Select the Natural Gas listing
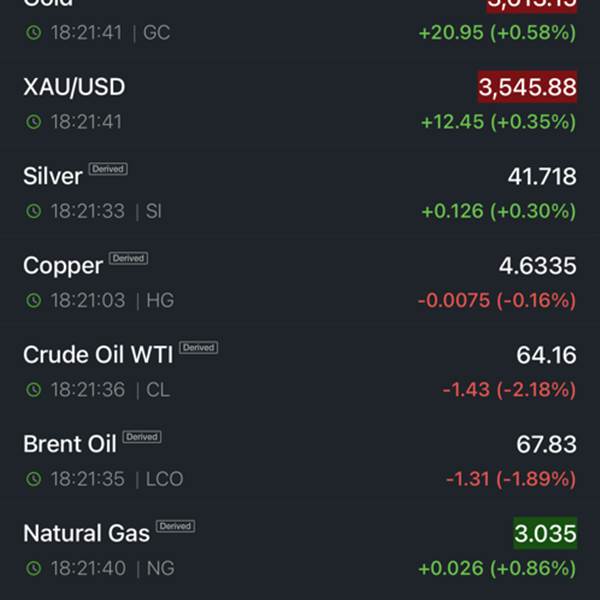The height and width of the screenshot is (600, 600). (x=300, y=551)
